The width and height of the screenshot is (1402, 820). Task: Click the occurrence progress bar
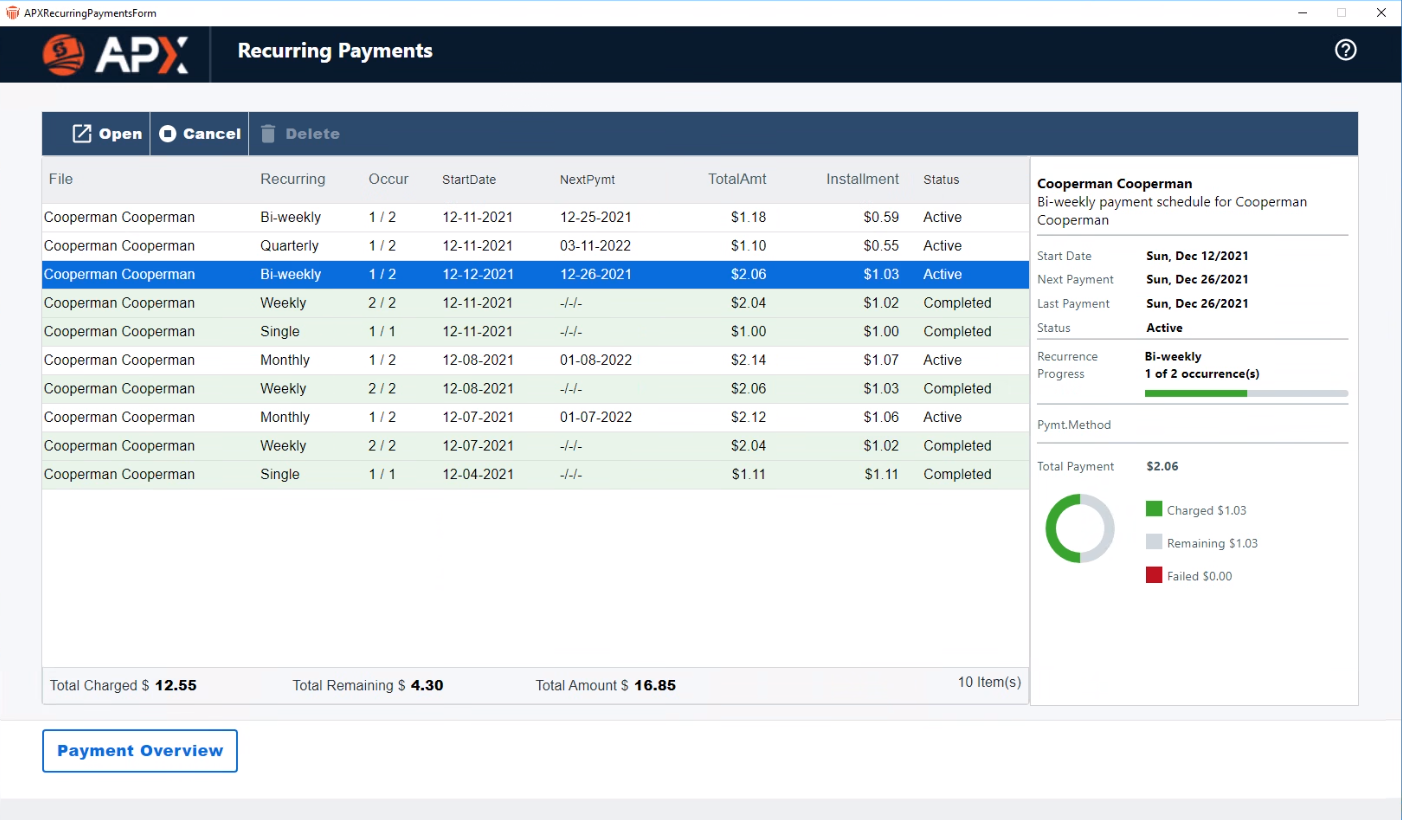(1246, 393)
